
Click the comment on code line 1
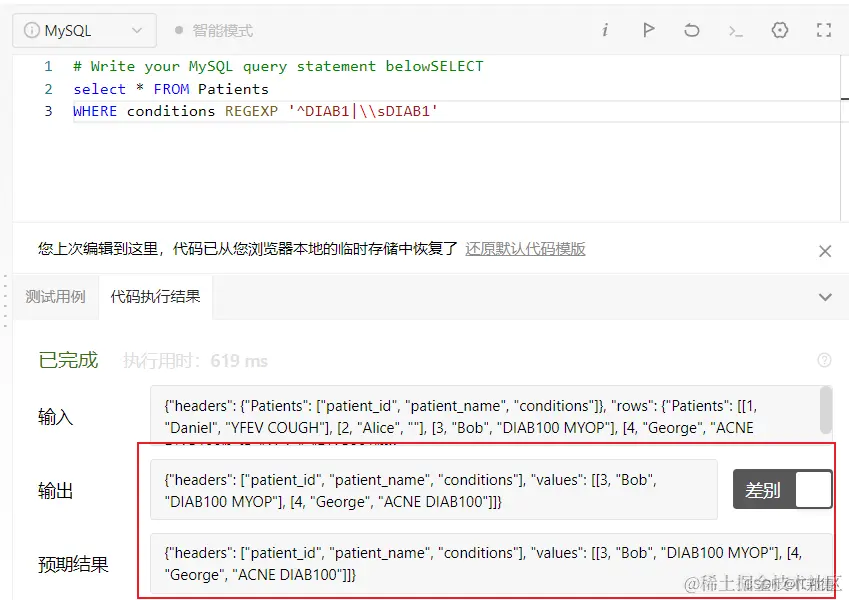click(278, 66)
